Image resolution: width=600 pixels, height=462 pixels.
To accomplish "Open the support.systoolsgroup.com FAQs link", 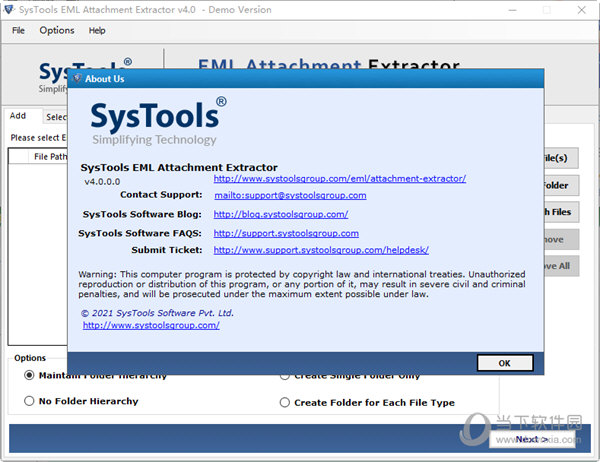I will [286, 233].
